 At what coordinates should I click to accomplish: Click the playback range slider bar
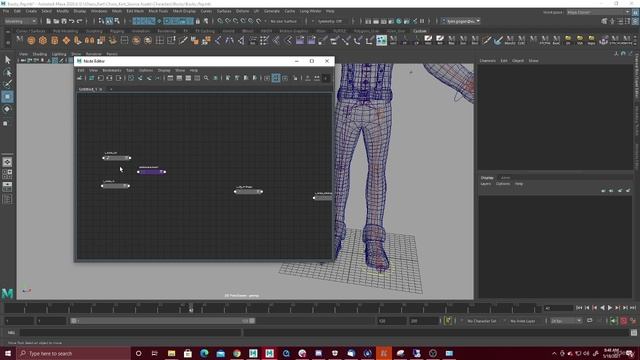163,321
